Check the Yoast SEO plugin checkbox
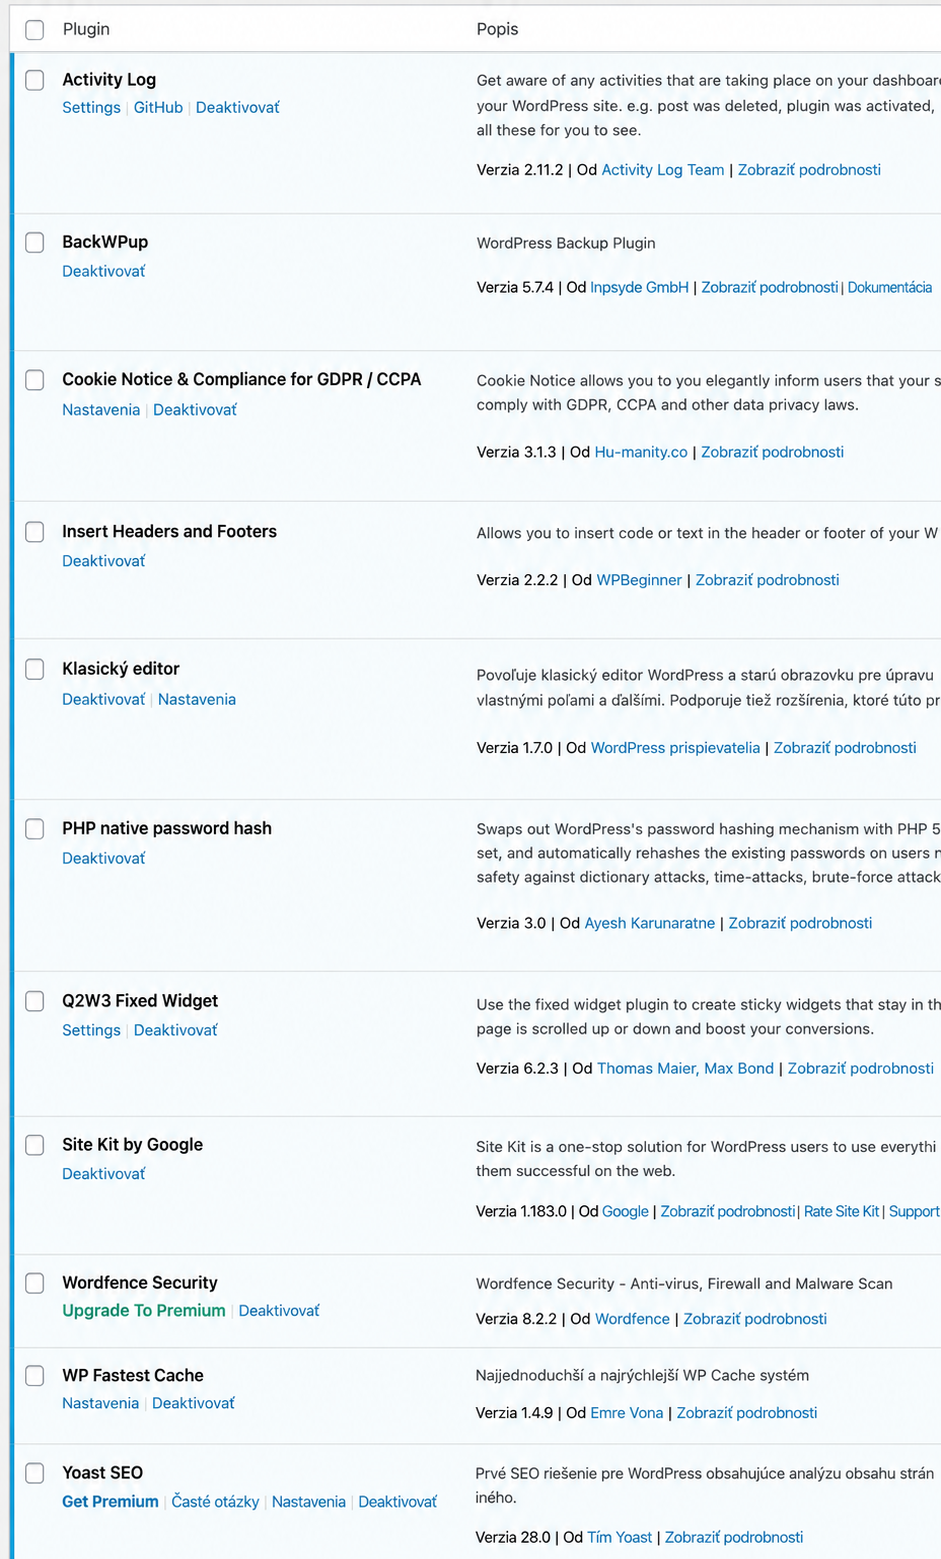Screen dimensions: 941x1559 pos(35,1473)
